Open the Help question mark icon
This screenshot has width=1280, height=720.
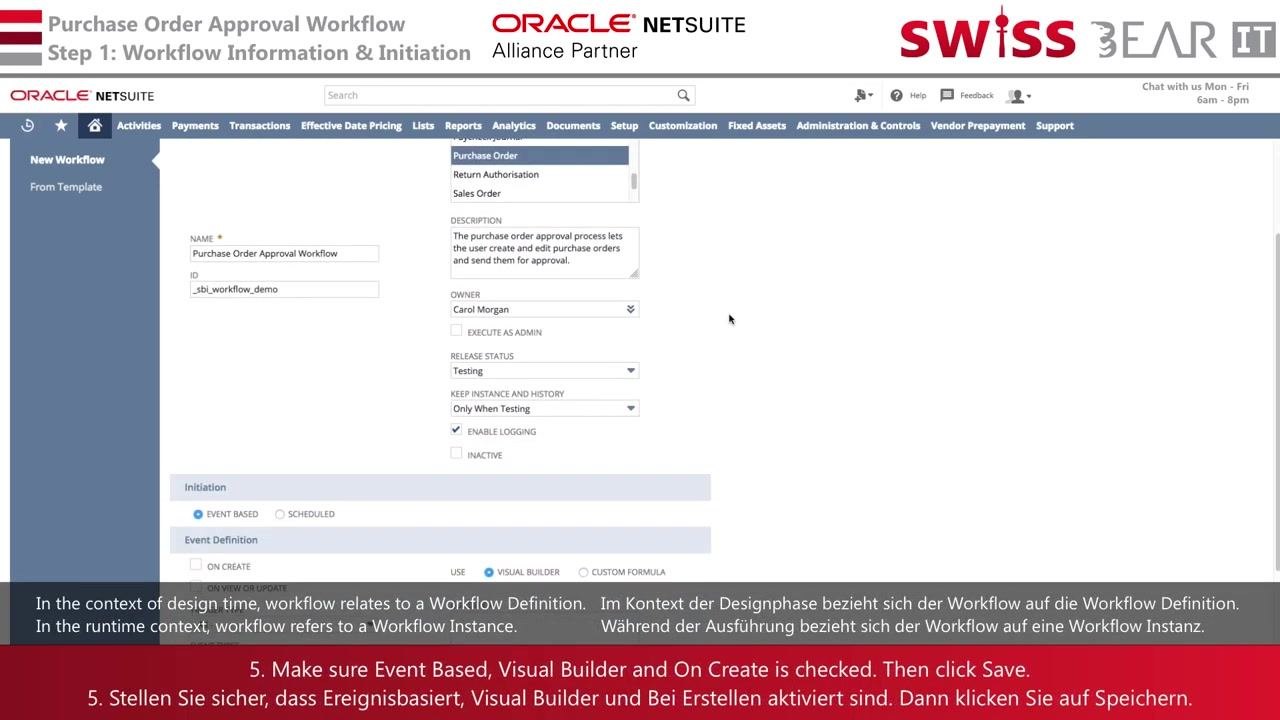[896, 96]
